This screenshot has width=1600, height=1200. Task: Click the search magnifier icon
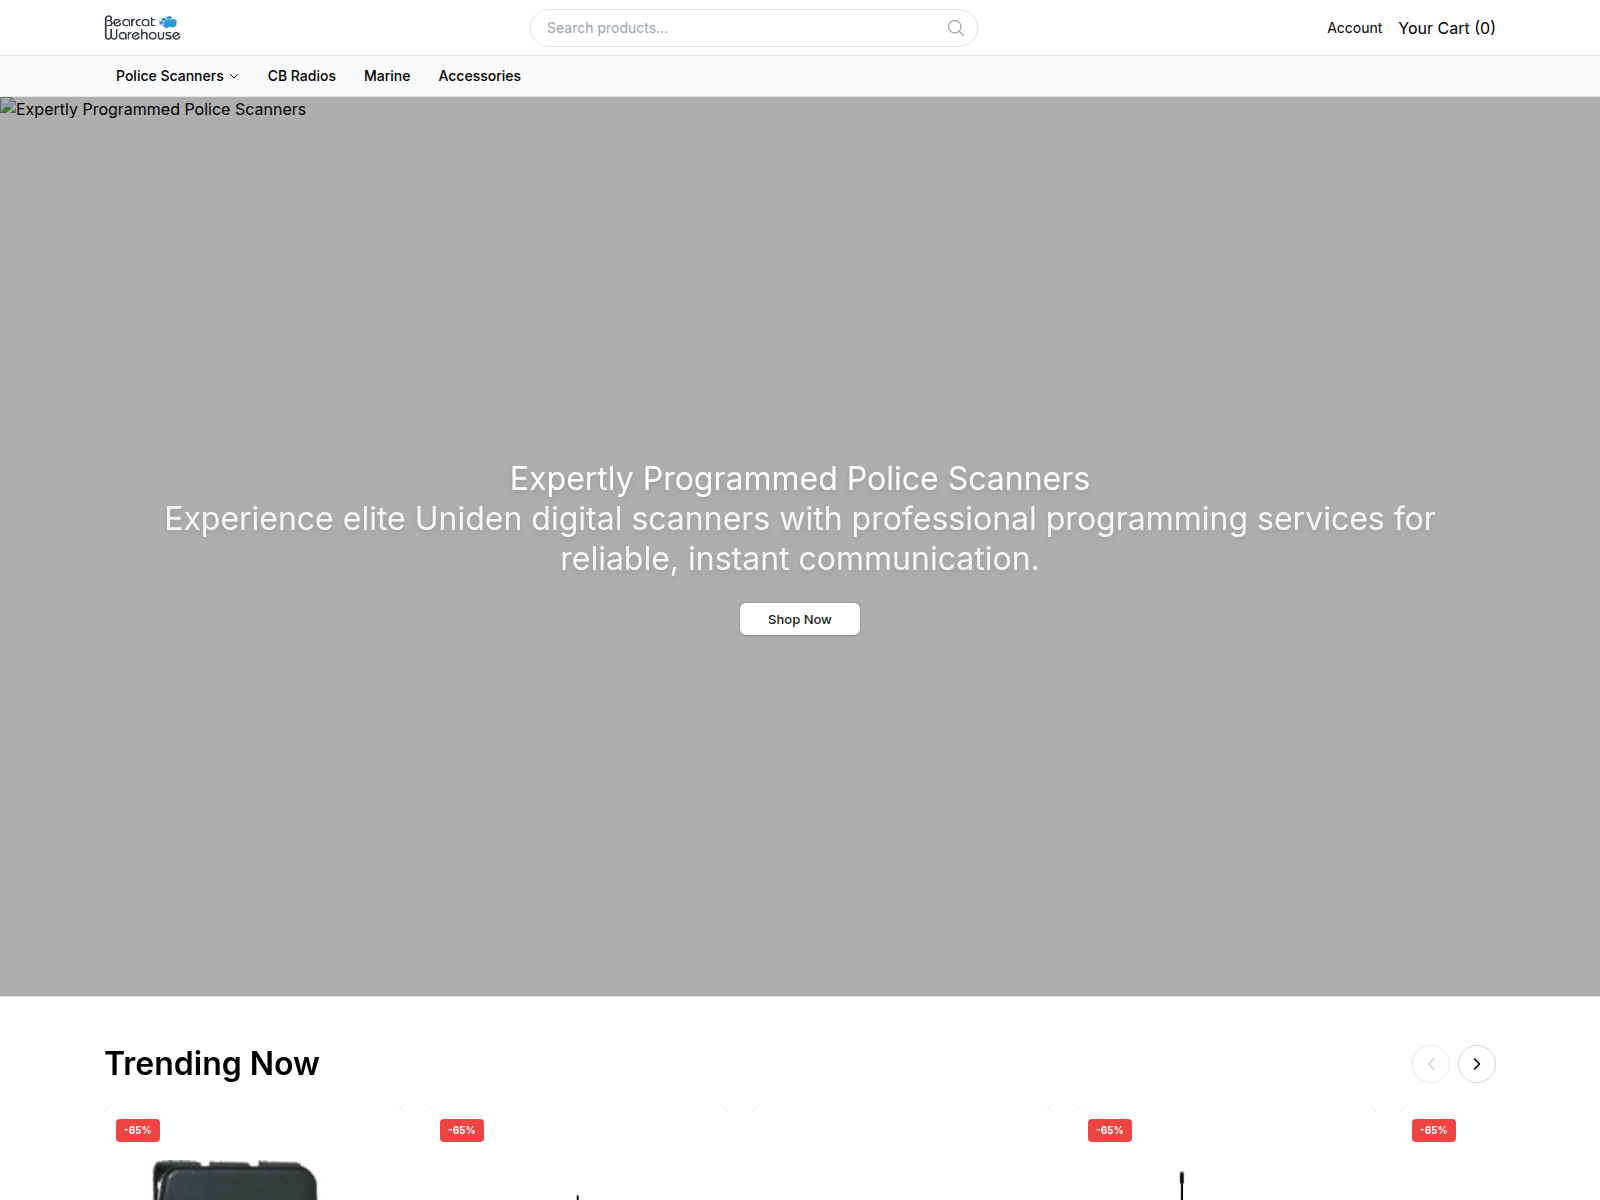(x=956, y=28)
